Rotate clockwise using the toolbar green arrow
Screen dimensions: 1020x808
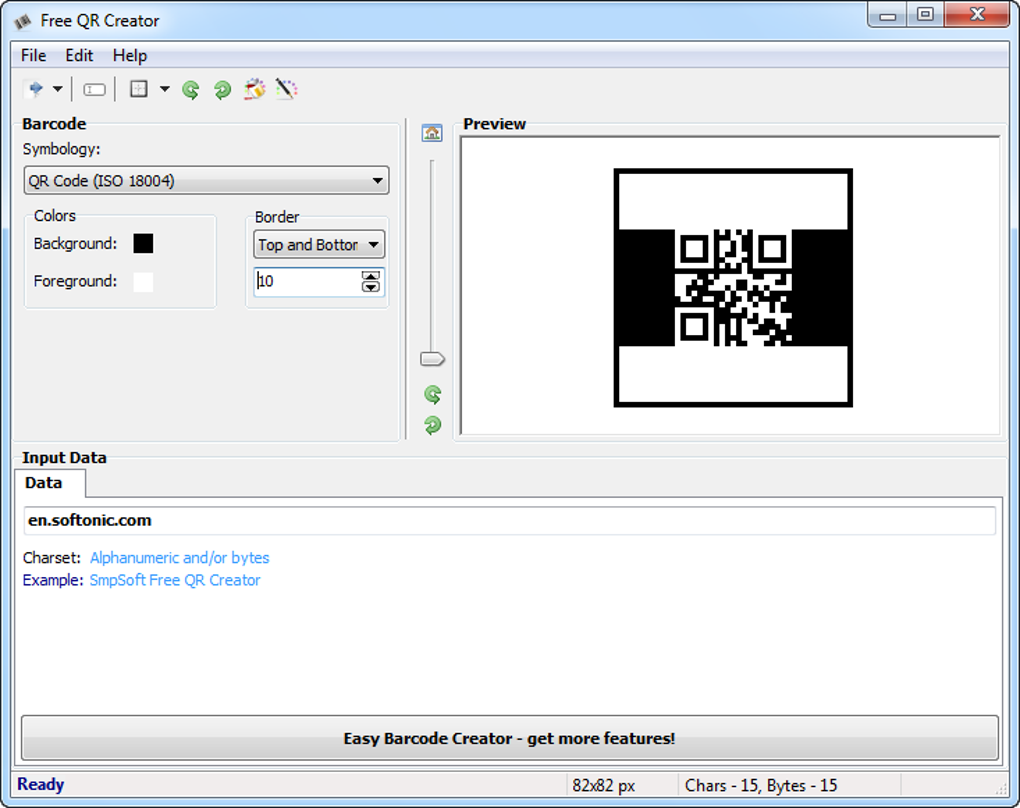[222, 89]
